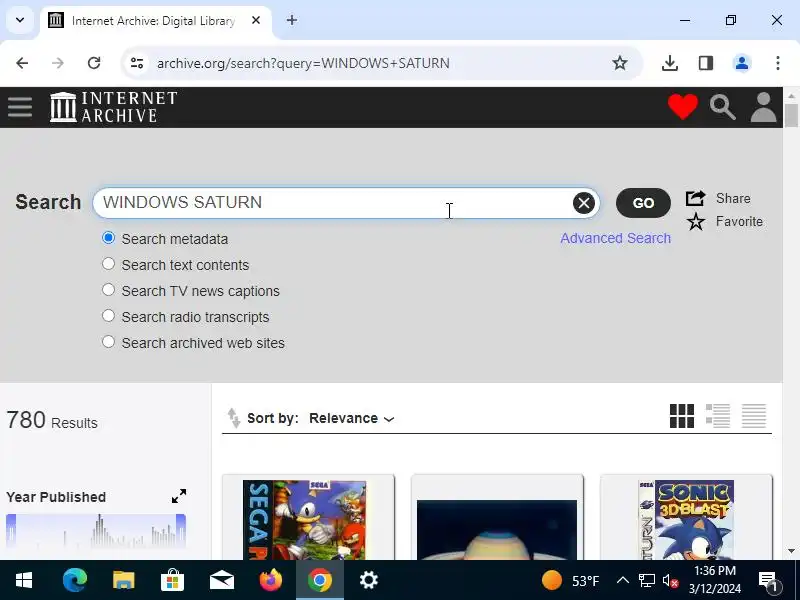Bookmark this page with star icon
Image resolution: width=800 pixels, height=600 pixels.
tap(620, 63)
